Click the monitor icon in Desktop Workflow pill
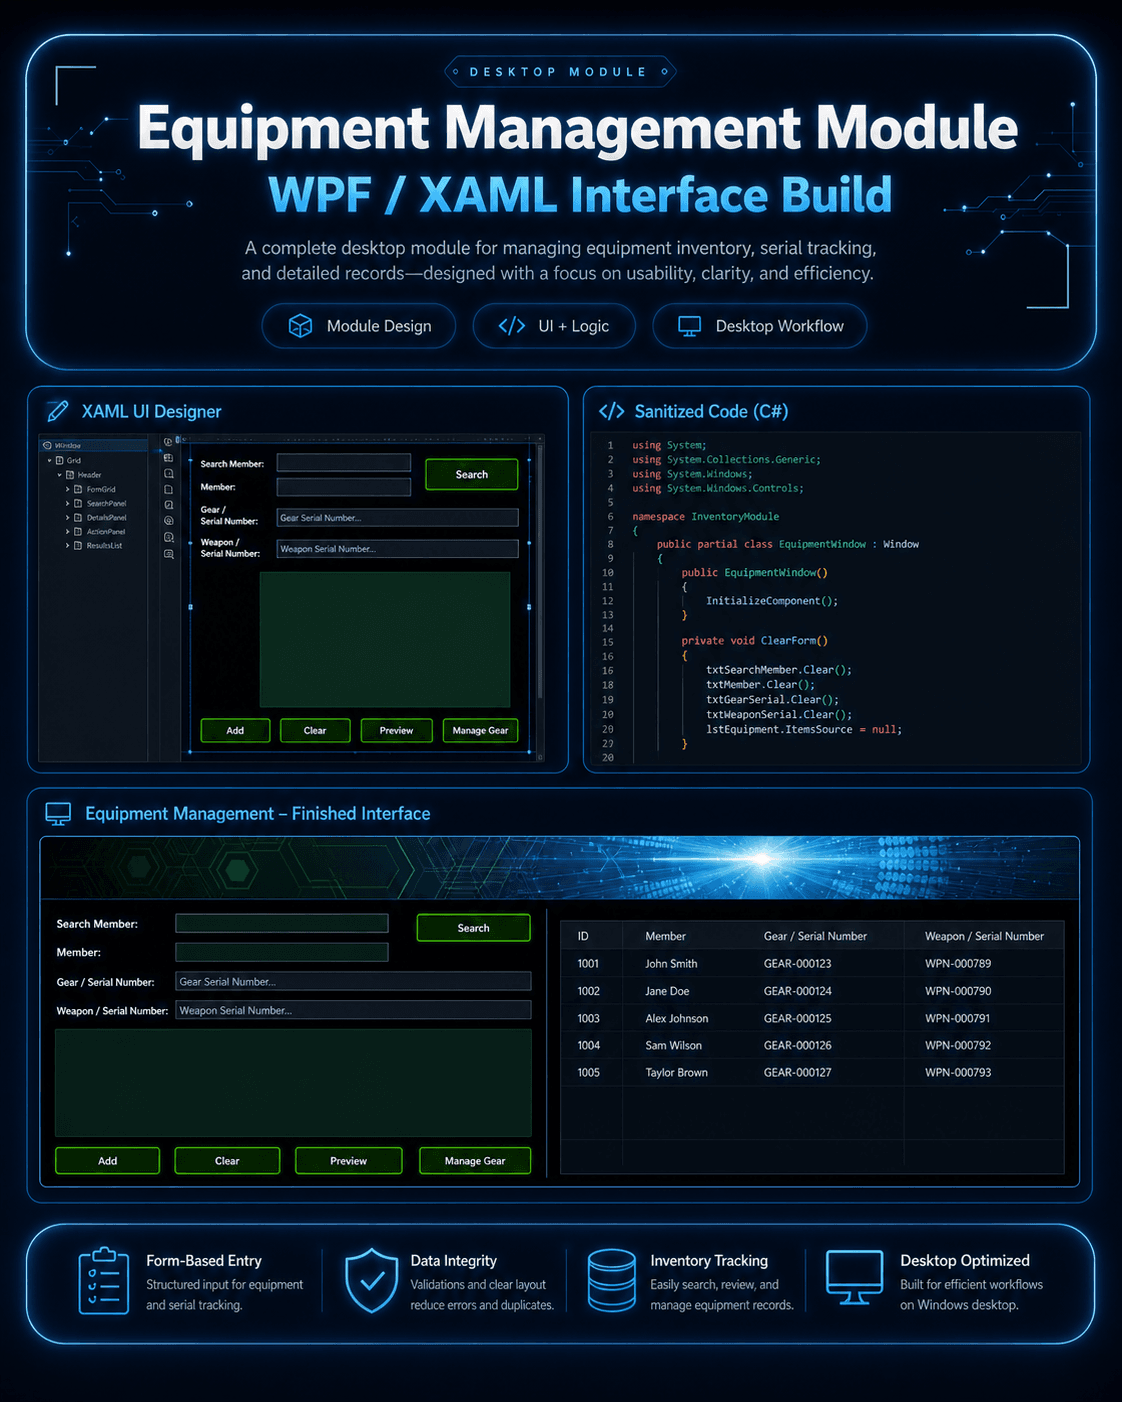The image size is (1122, 1402). (690, 326)
